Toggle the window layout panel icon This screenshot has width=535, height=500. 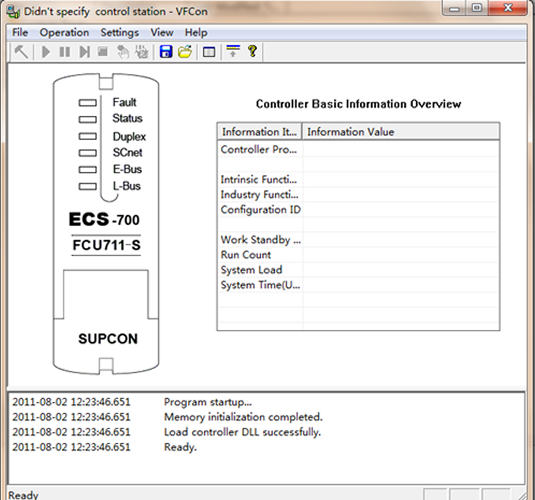209,52
